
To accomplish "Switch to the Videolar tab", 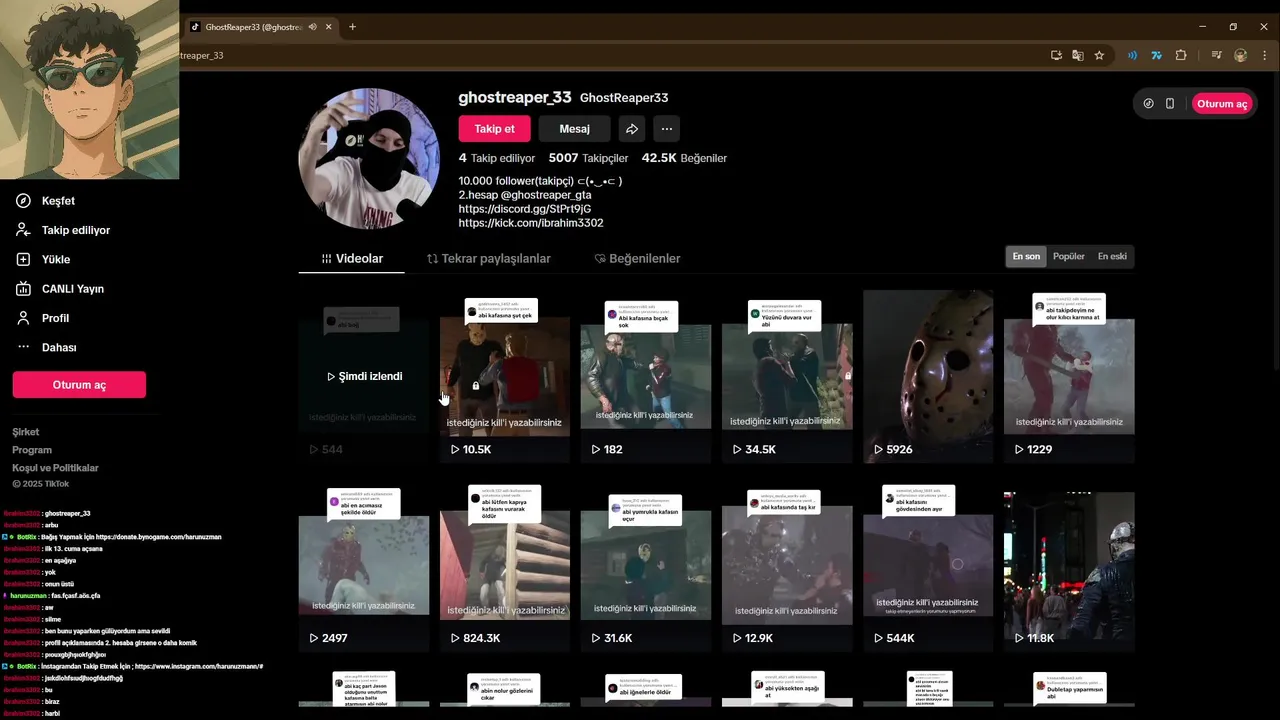I will click(x=352, y=258).
